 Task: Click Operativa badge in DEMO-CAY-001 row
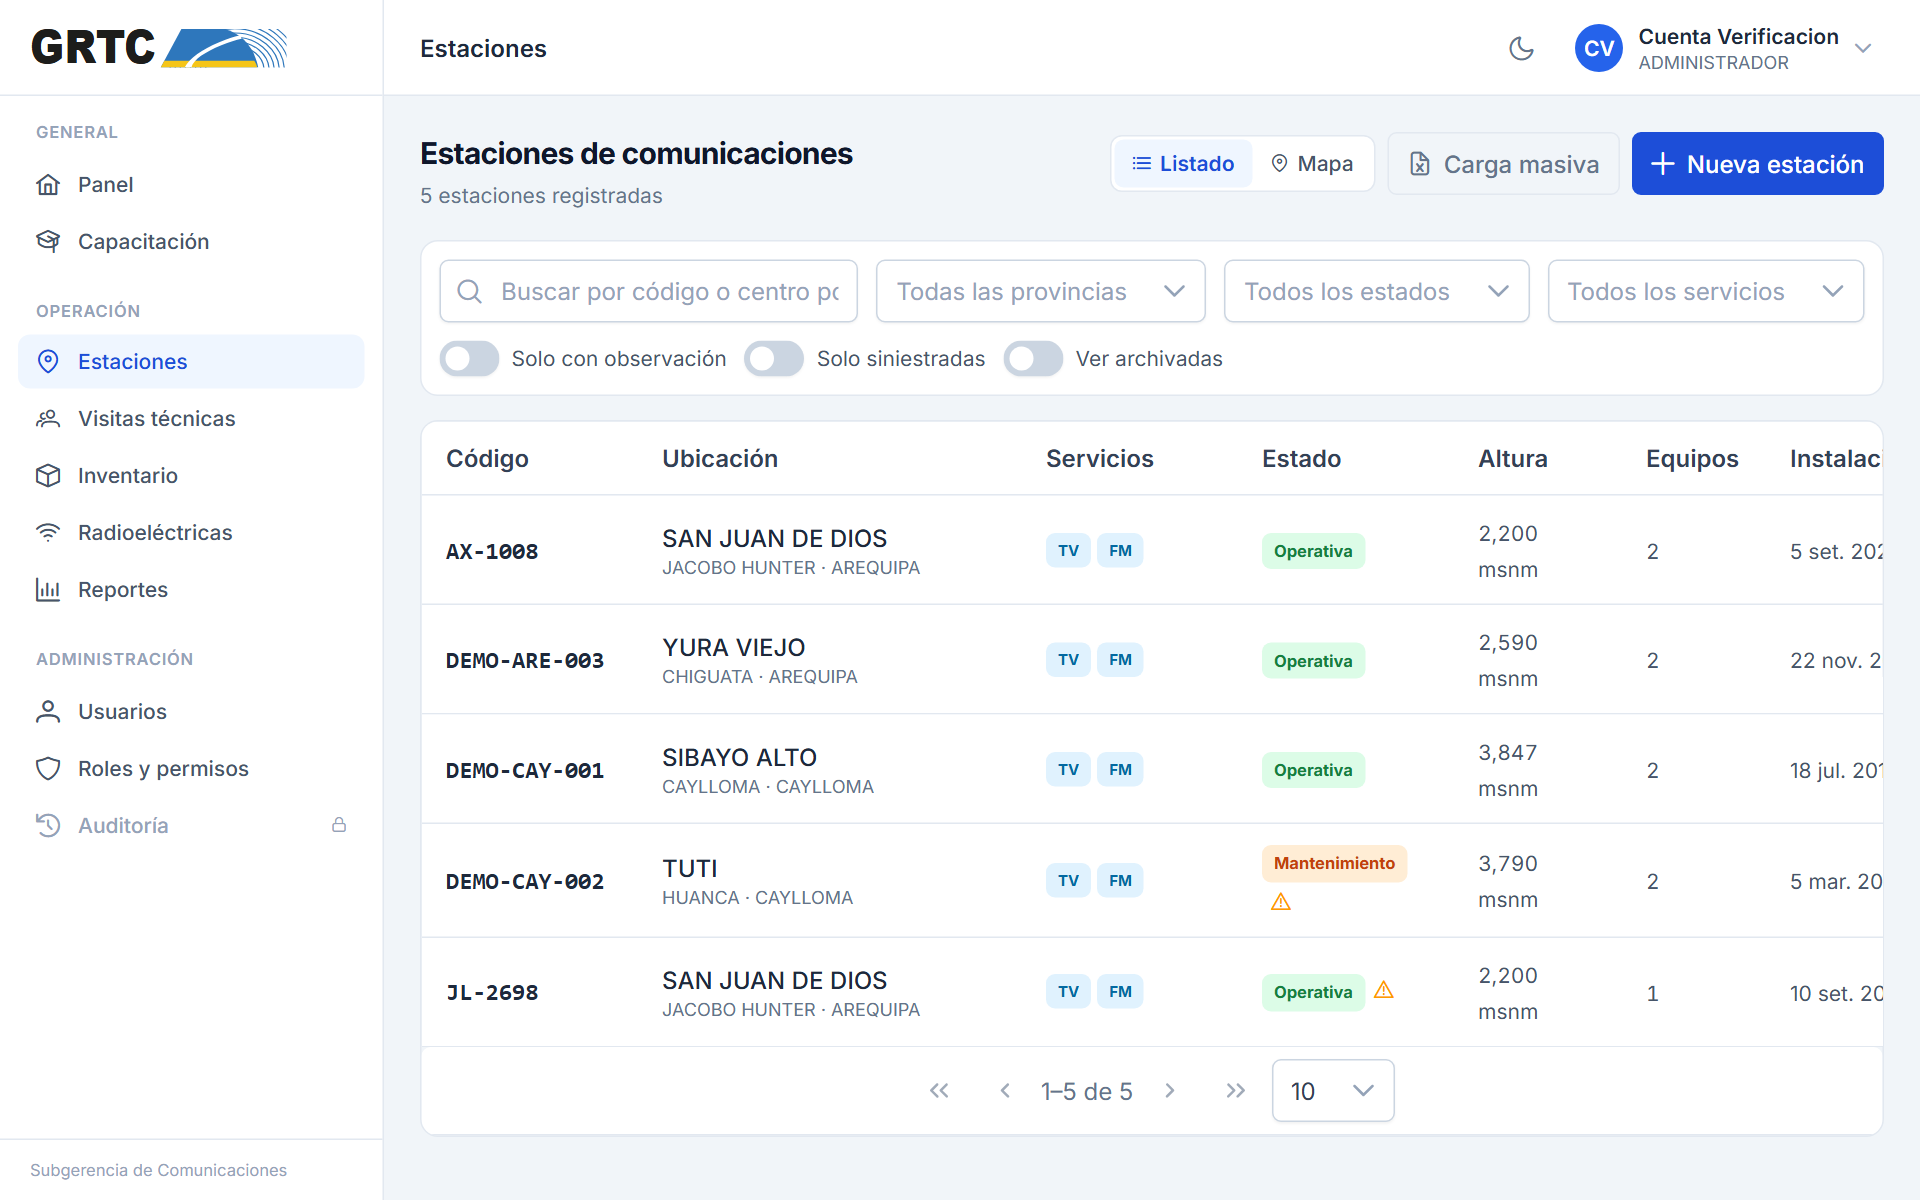1313,770
